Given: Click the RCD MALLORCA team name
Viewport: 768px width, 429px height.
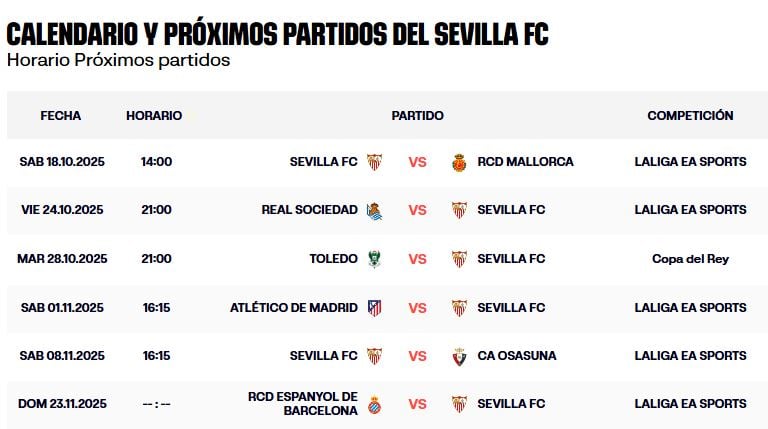Looking at the screenshot, I should [525, 162].
